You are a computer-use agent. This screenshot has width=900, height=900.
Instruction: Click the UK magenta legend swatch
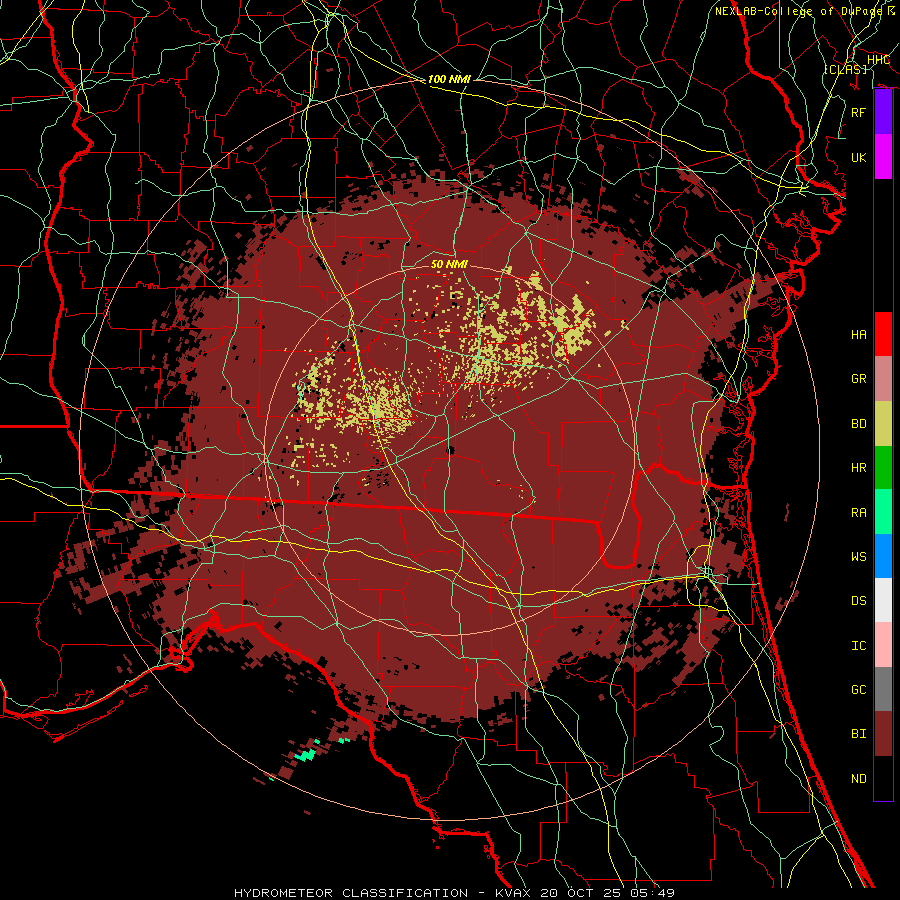click(883, 157)
